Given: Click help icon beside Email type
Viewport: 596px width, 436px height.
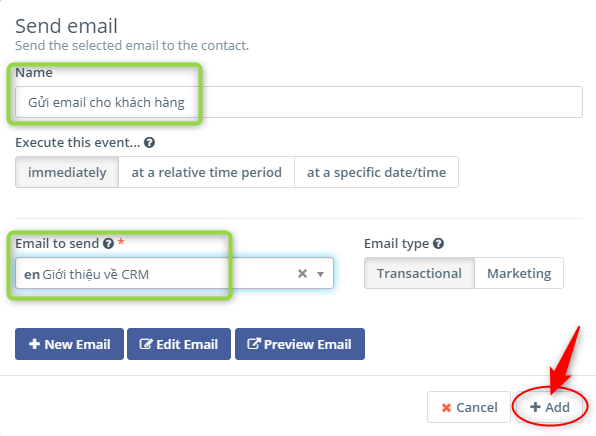Looking at the screenshot, I should click(438, 243).
